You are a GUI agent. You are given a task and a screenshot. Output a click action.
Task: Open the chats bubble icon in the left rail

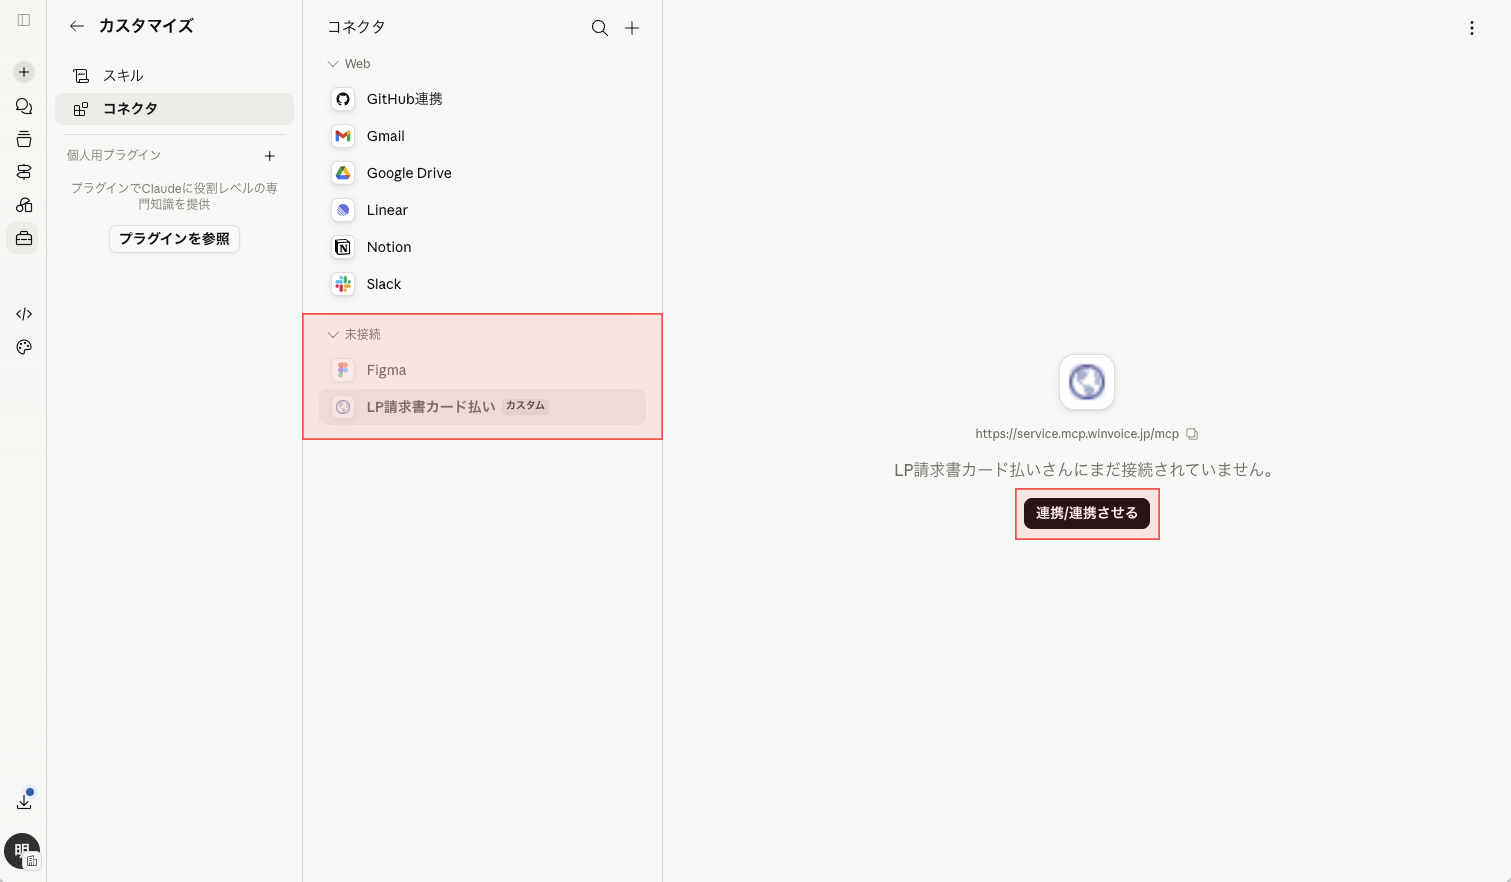pos(24,106)
